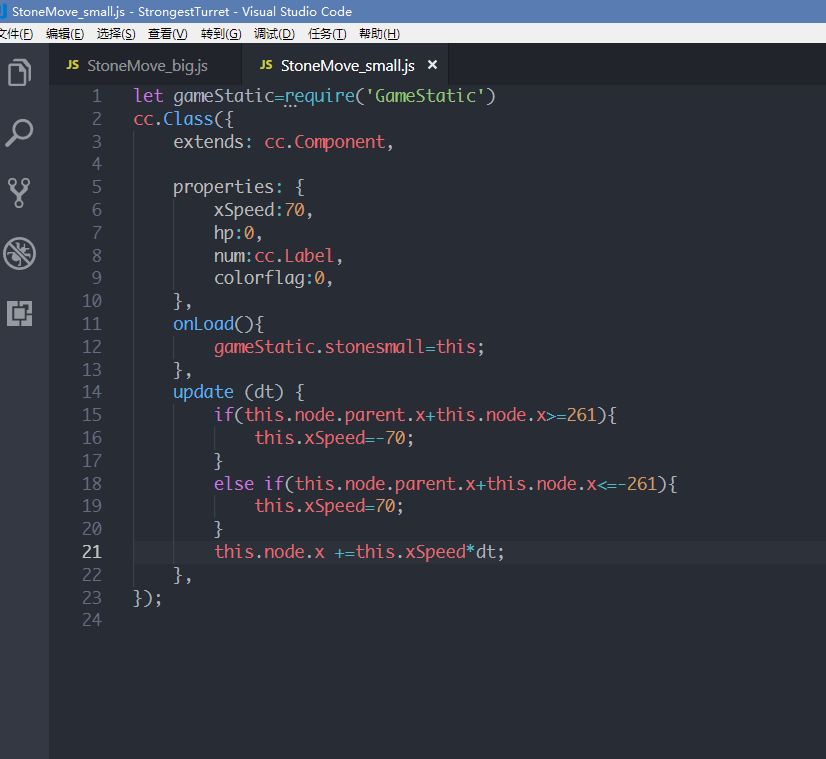This screenshot has width=826, height=759.
Task: Click 'cc.Class' on line 2
Action: (173, 119)
